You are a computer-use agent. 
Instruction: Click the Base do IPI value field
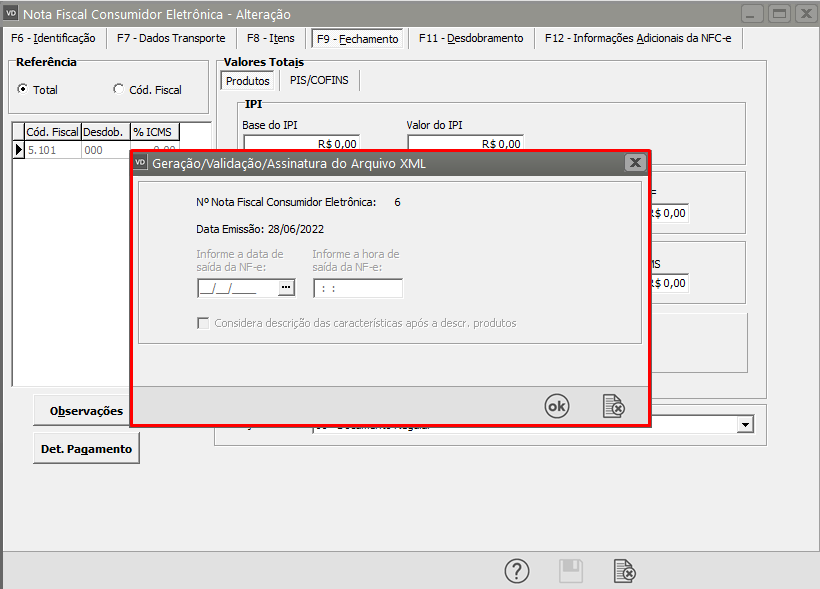click(x=302, y=143)
